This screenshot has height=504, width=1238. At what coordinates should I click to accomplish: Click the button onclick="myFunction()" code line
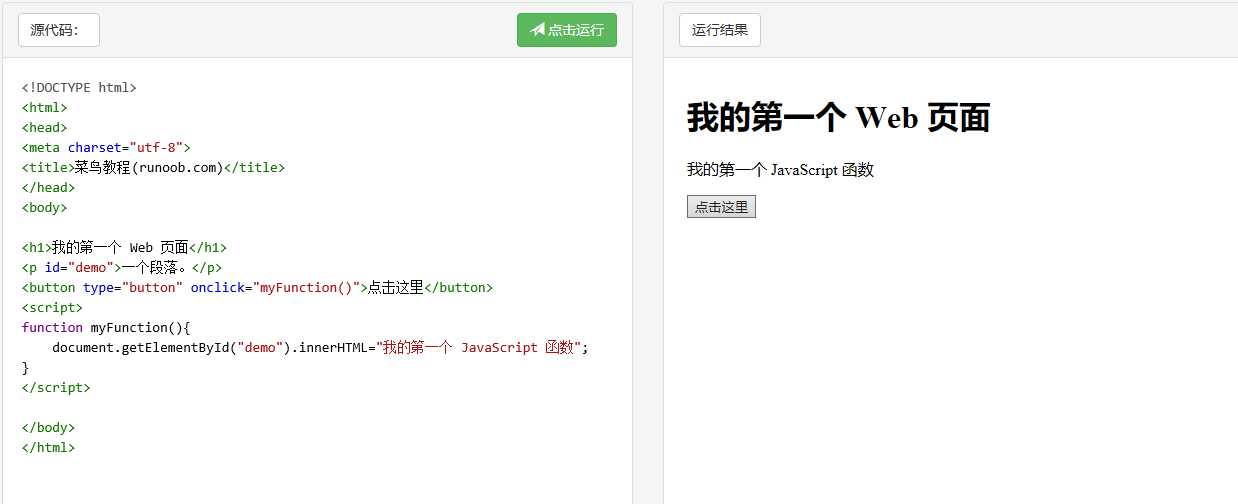pos(257,287)
